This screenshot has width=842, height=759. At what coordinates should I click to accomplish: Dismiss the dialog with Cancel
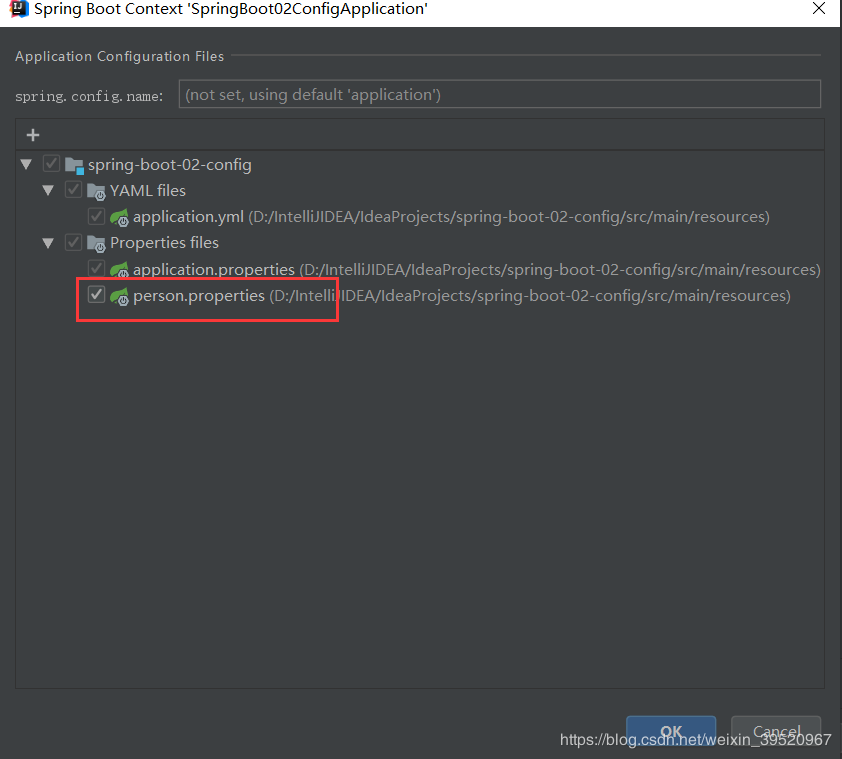776,731
